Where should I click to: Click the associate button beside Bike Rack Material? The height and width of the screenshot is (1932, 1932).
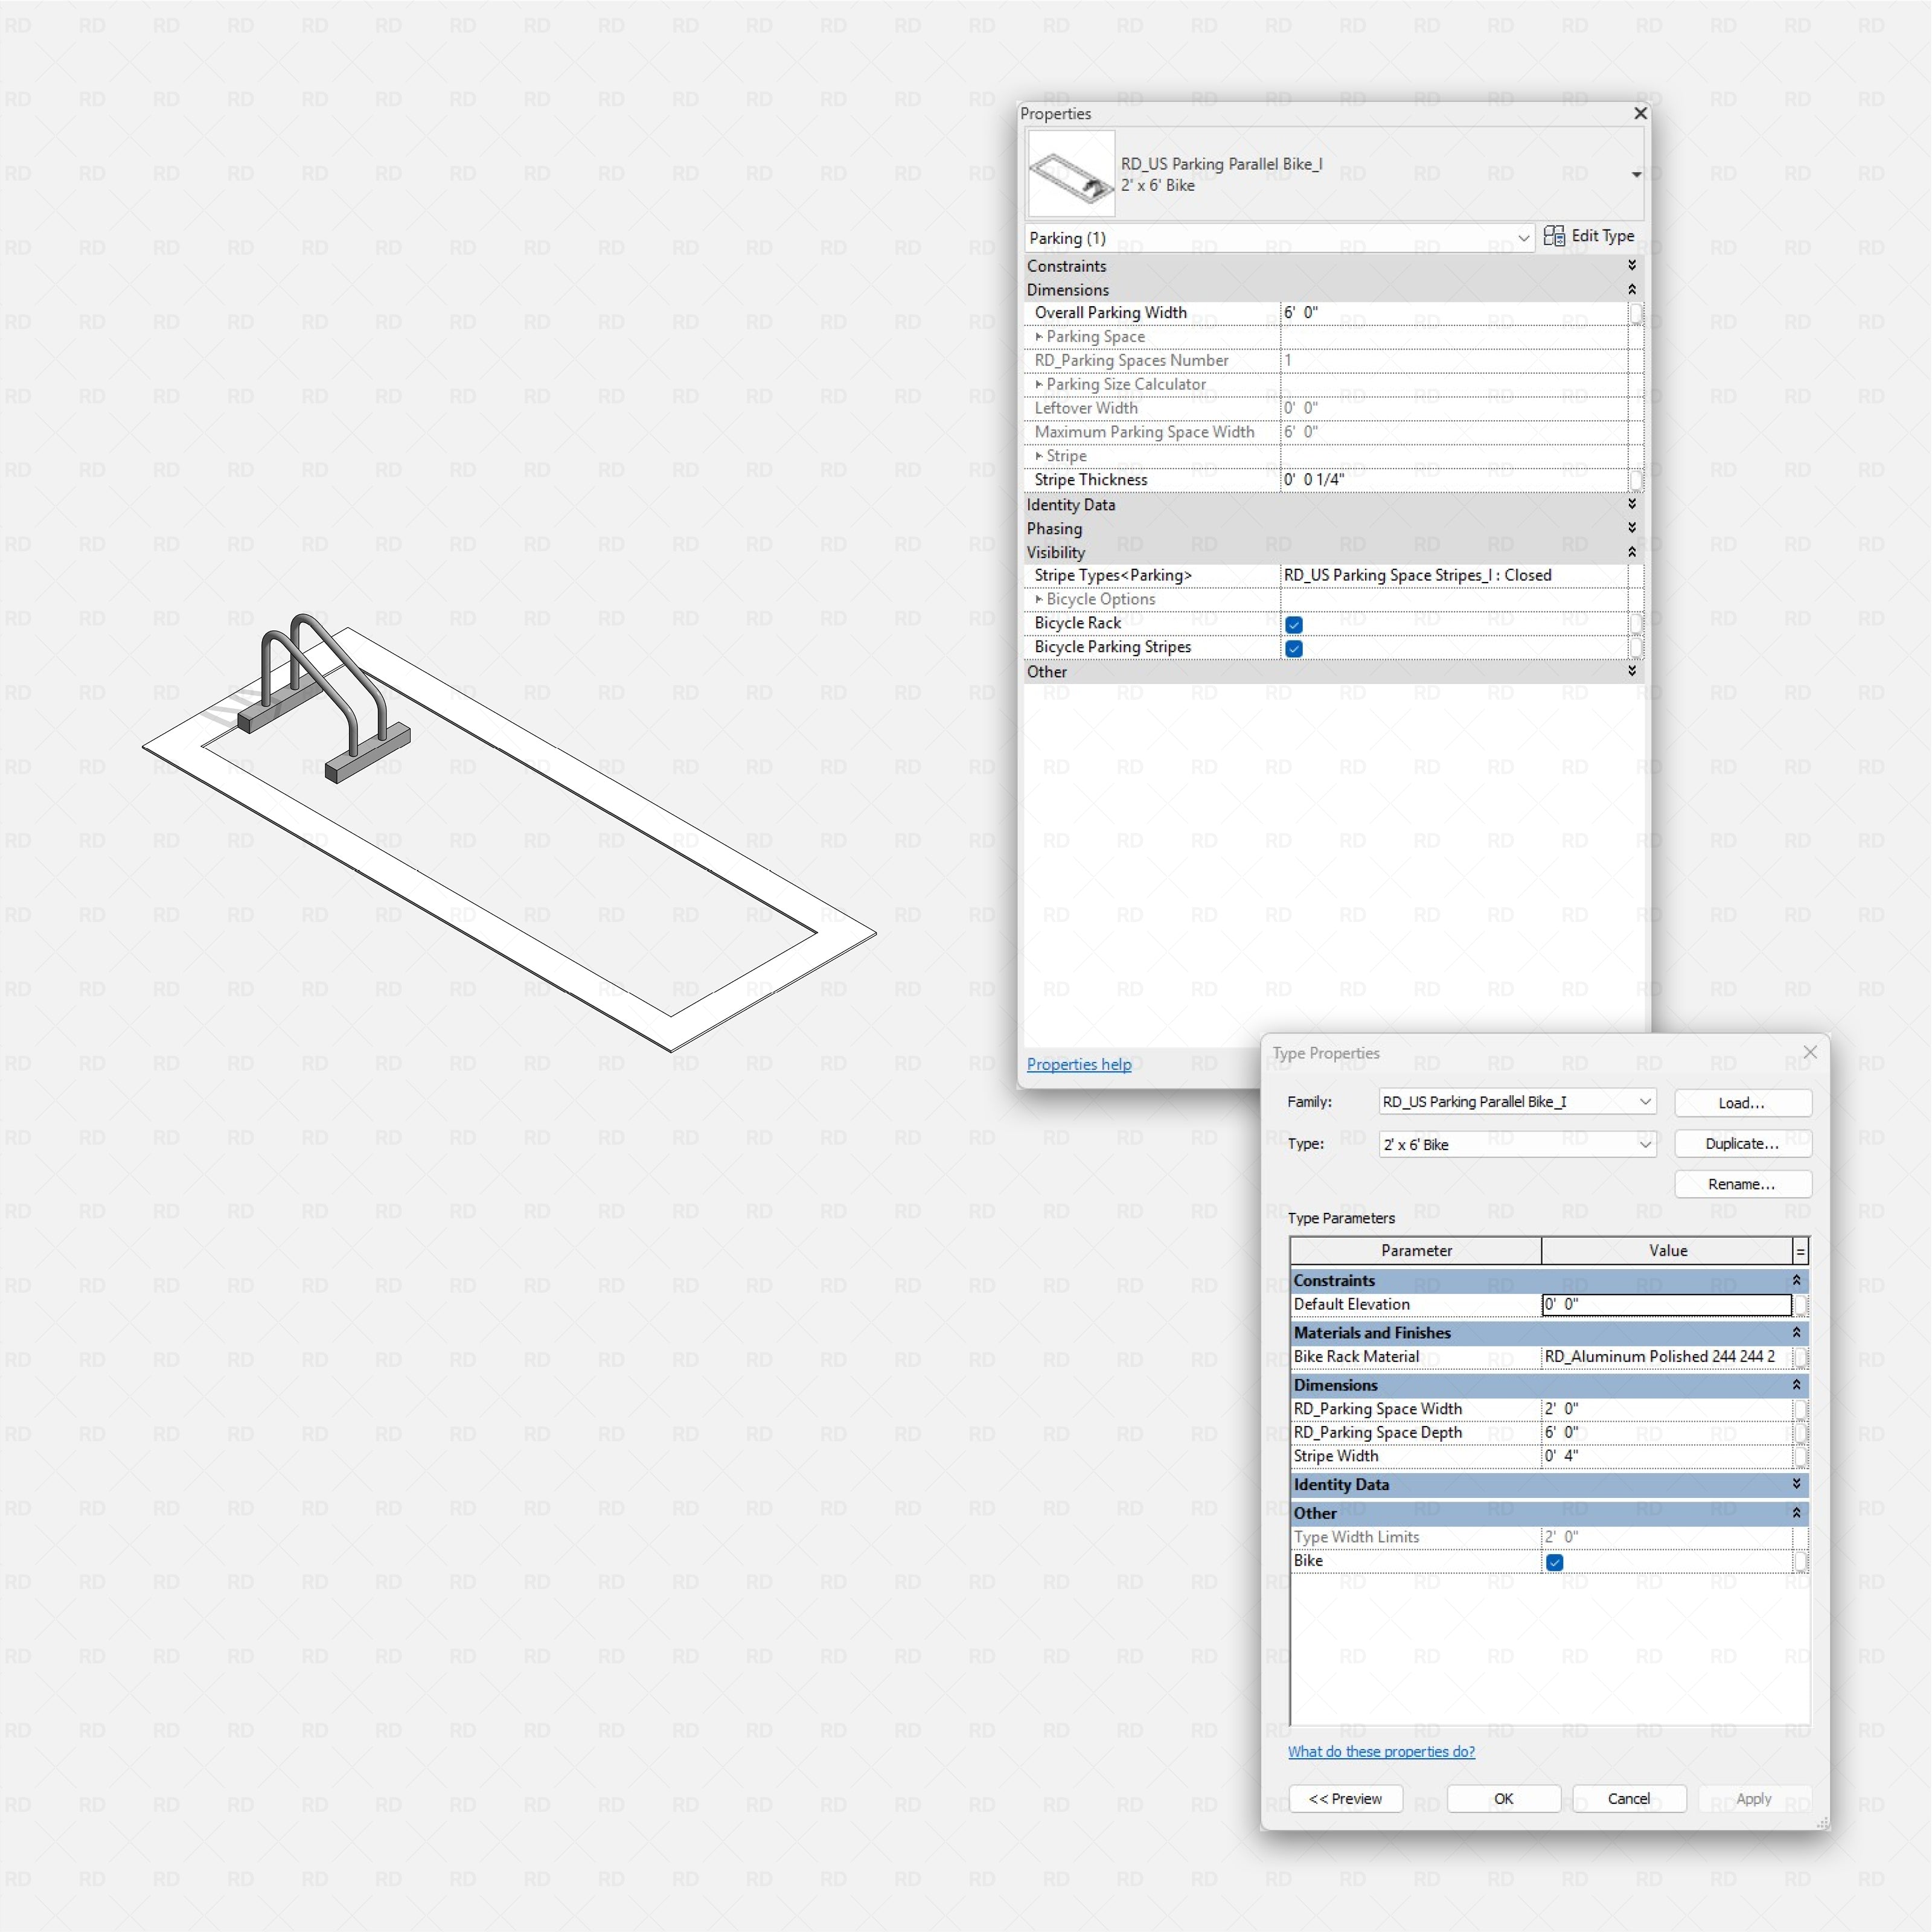[1800, 1357]
